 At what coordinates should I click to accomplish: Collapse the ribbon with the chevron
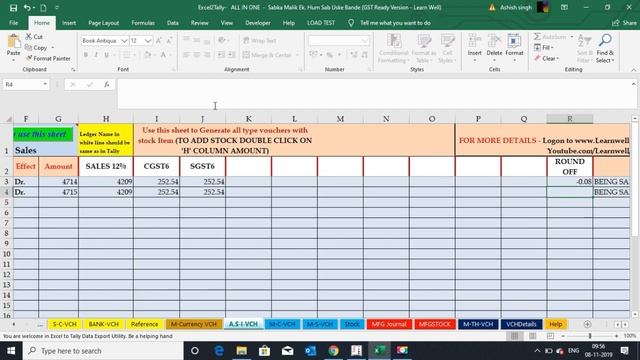point(633,70)
